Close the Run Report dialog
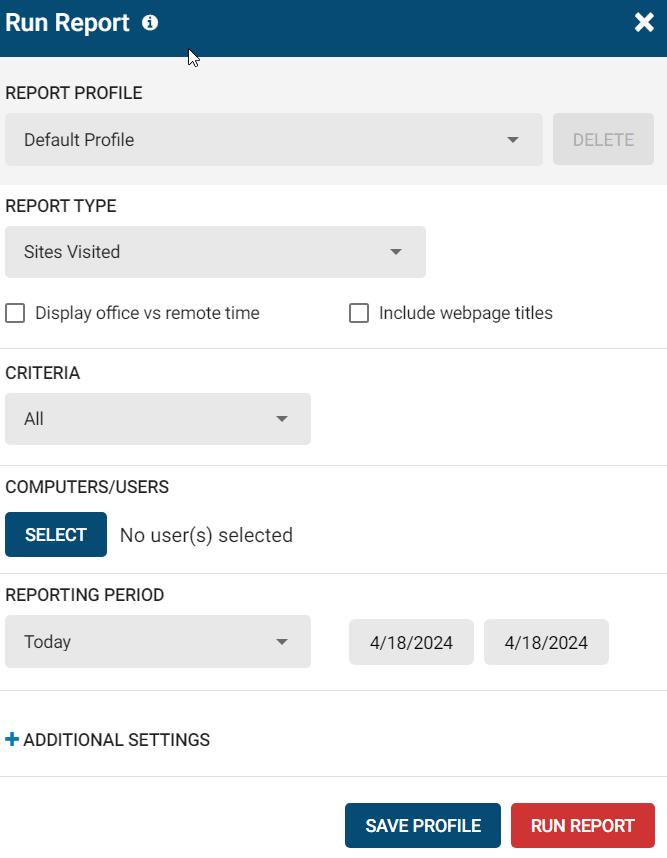The image size is (667, 858). pos(644,22)
